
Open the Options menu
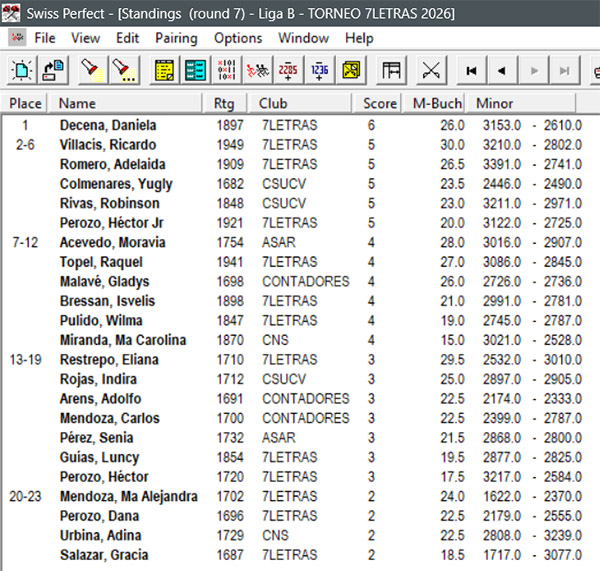pyautogui.click(x=238, y=38)
